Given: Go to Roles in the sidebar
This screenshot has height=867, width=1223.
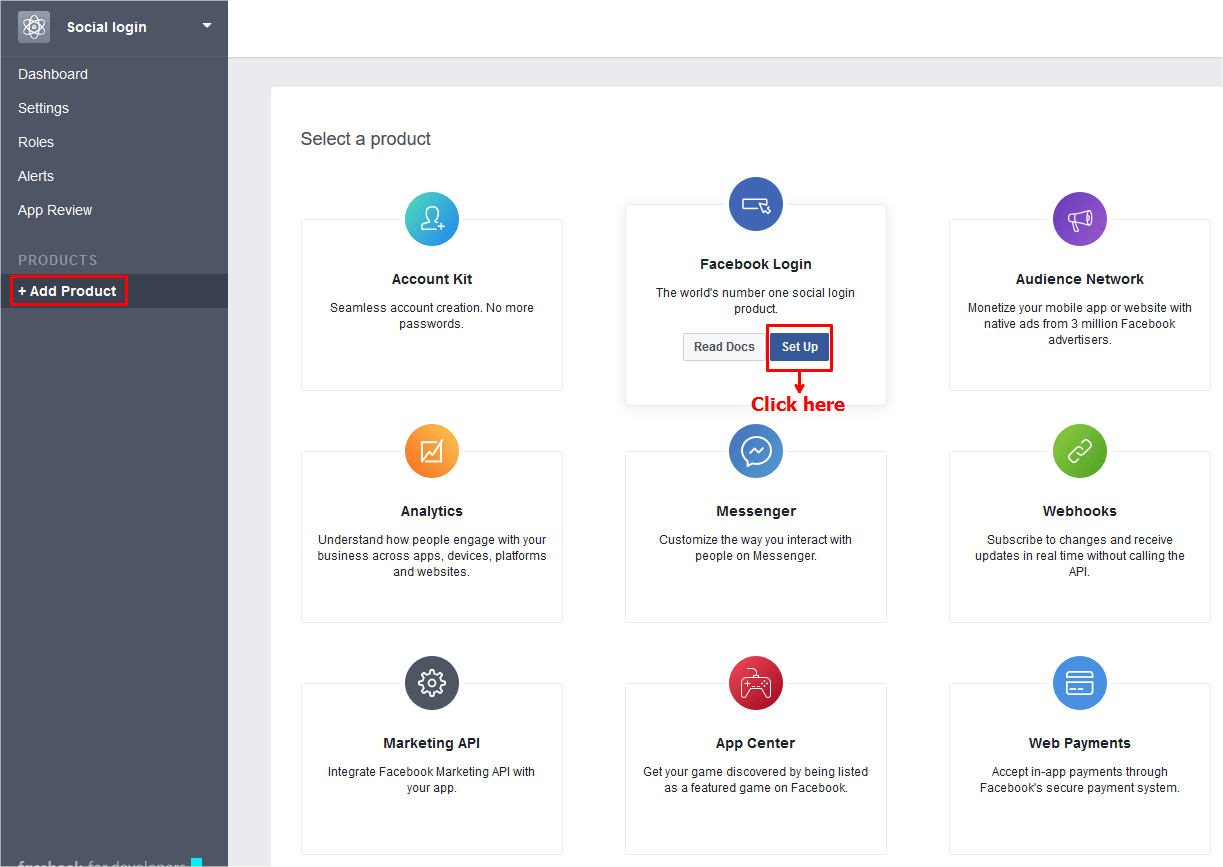Looking at the screenshot, I should click(36, 142).
